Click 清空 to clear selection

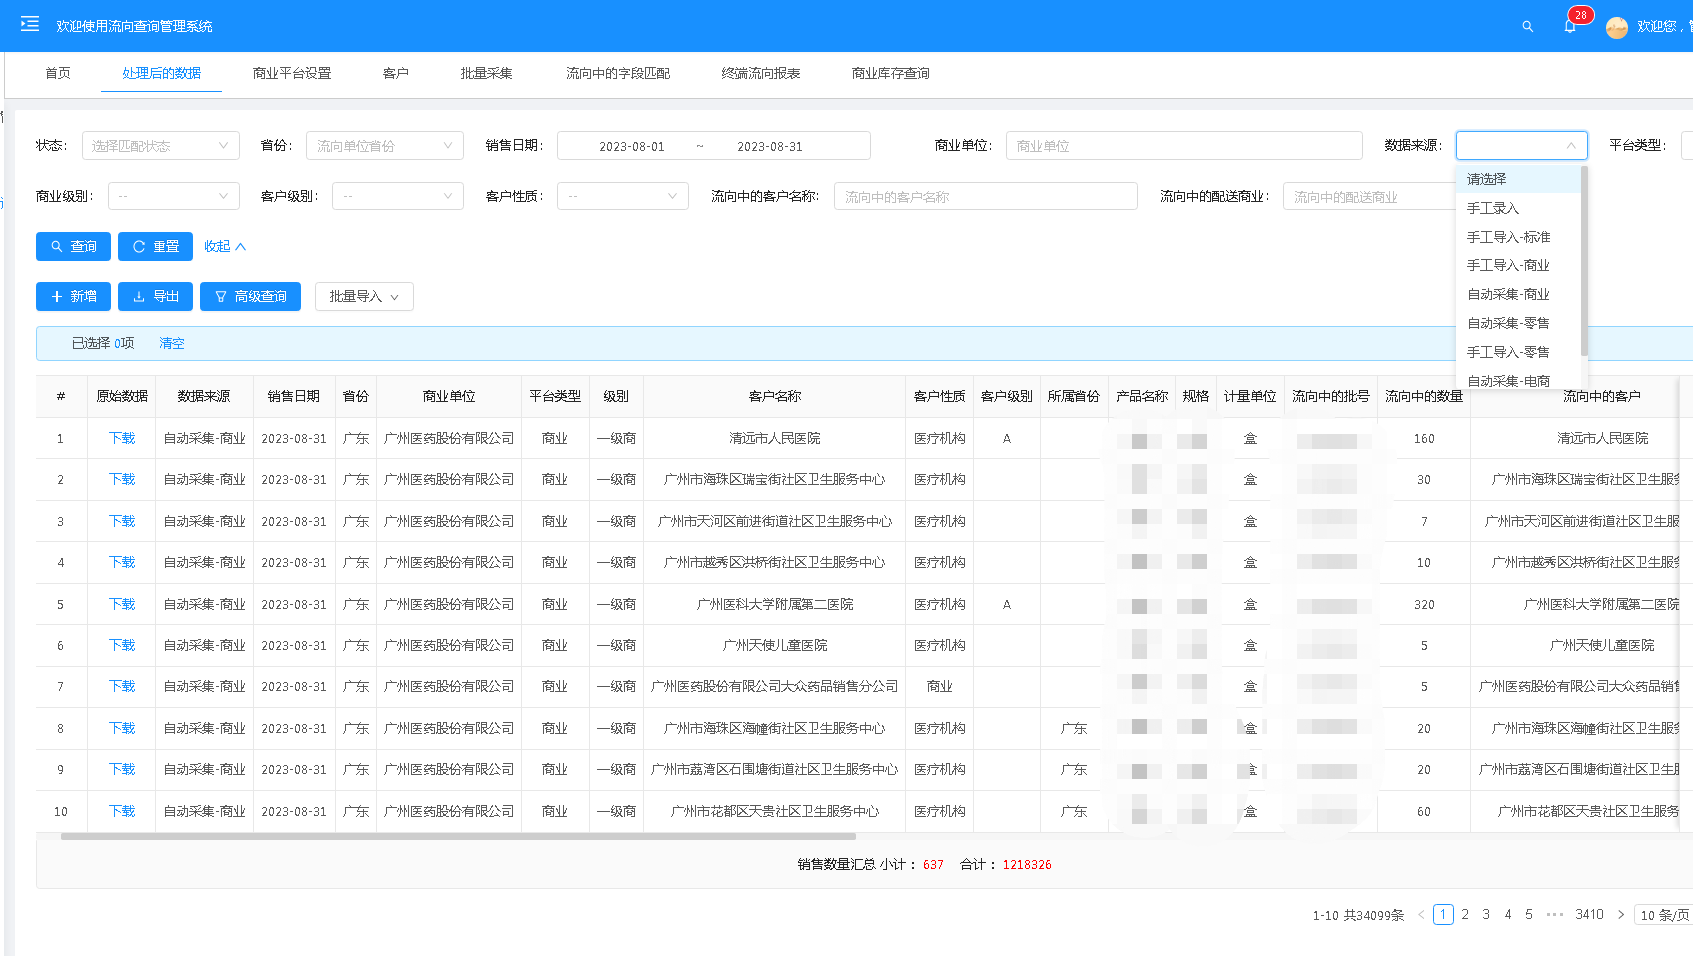(x=172, y=343)
